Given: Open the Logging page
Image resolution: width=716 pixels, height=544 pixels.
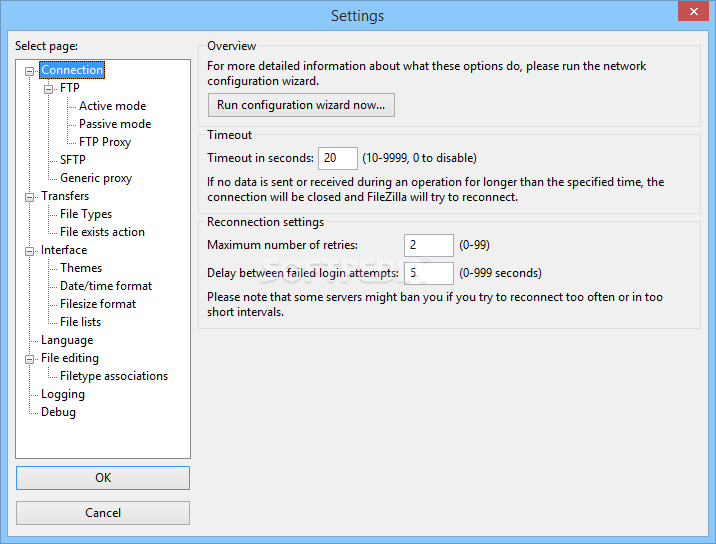Looking at the screenshot, I should tap(63, 394).
